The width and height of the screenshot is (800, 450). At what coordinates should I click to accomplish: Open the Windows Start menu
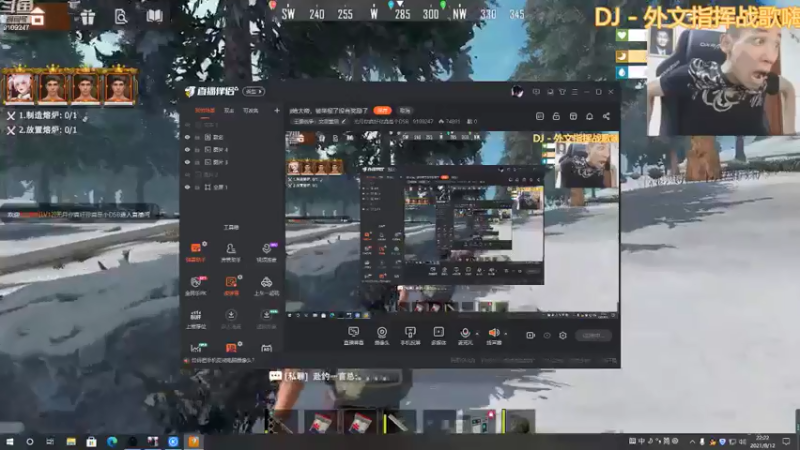9,441
